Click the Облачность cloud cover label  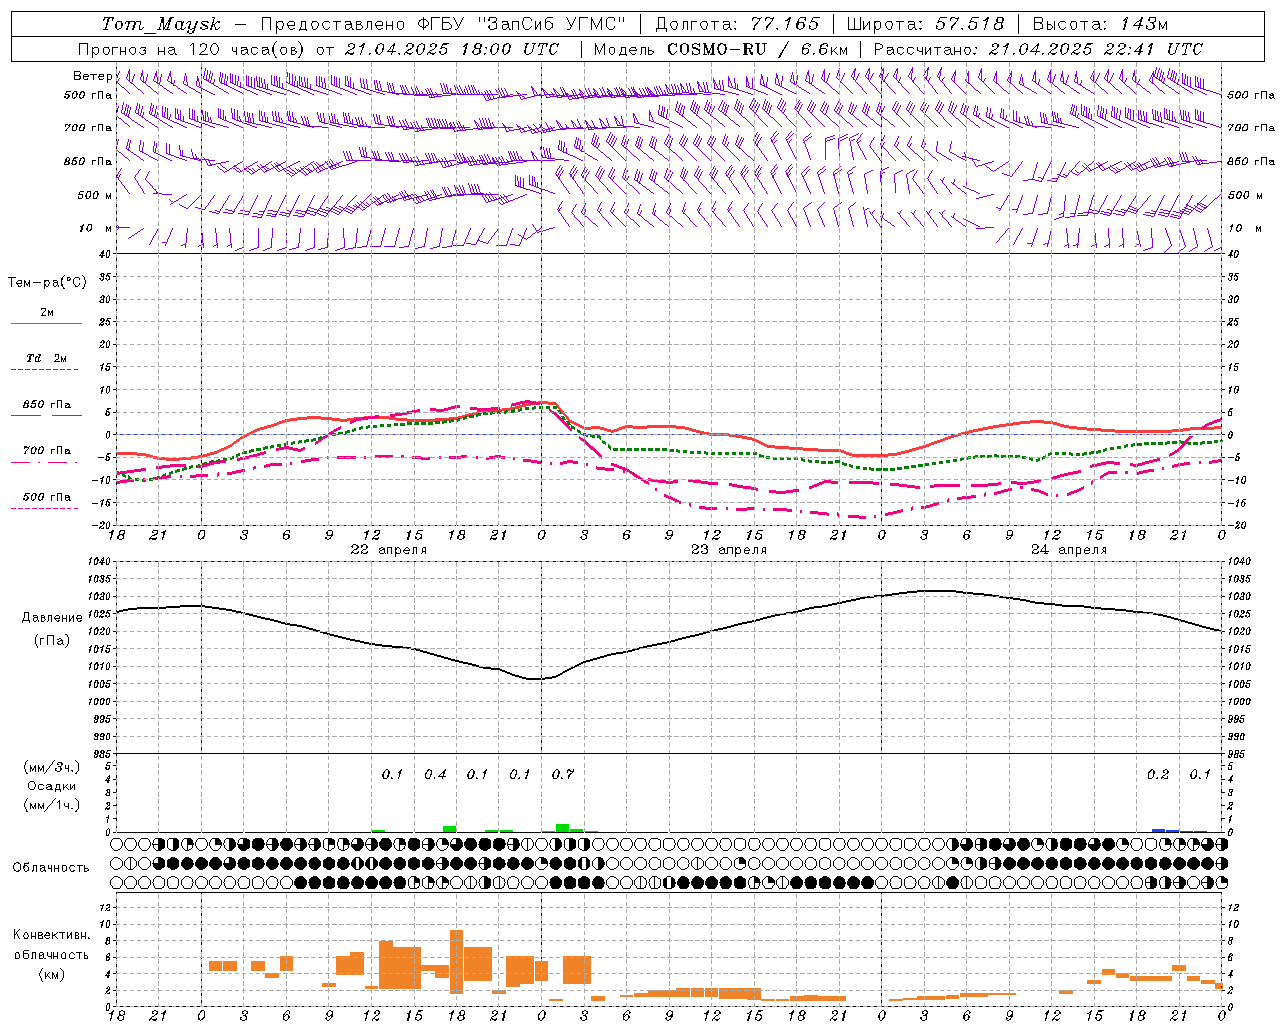coord(51,867)
